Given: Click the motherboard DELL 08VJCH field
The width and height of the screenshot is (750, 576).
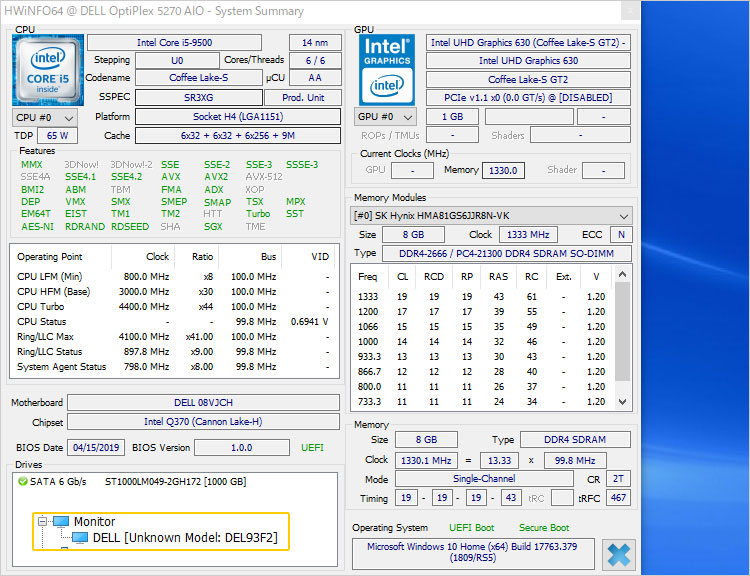Looking at the screenshot, I should pyautogui.click(x=203, y=403).
